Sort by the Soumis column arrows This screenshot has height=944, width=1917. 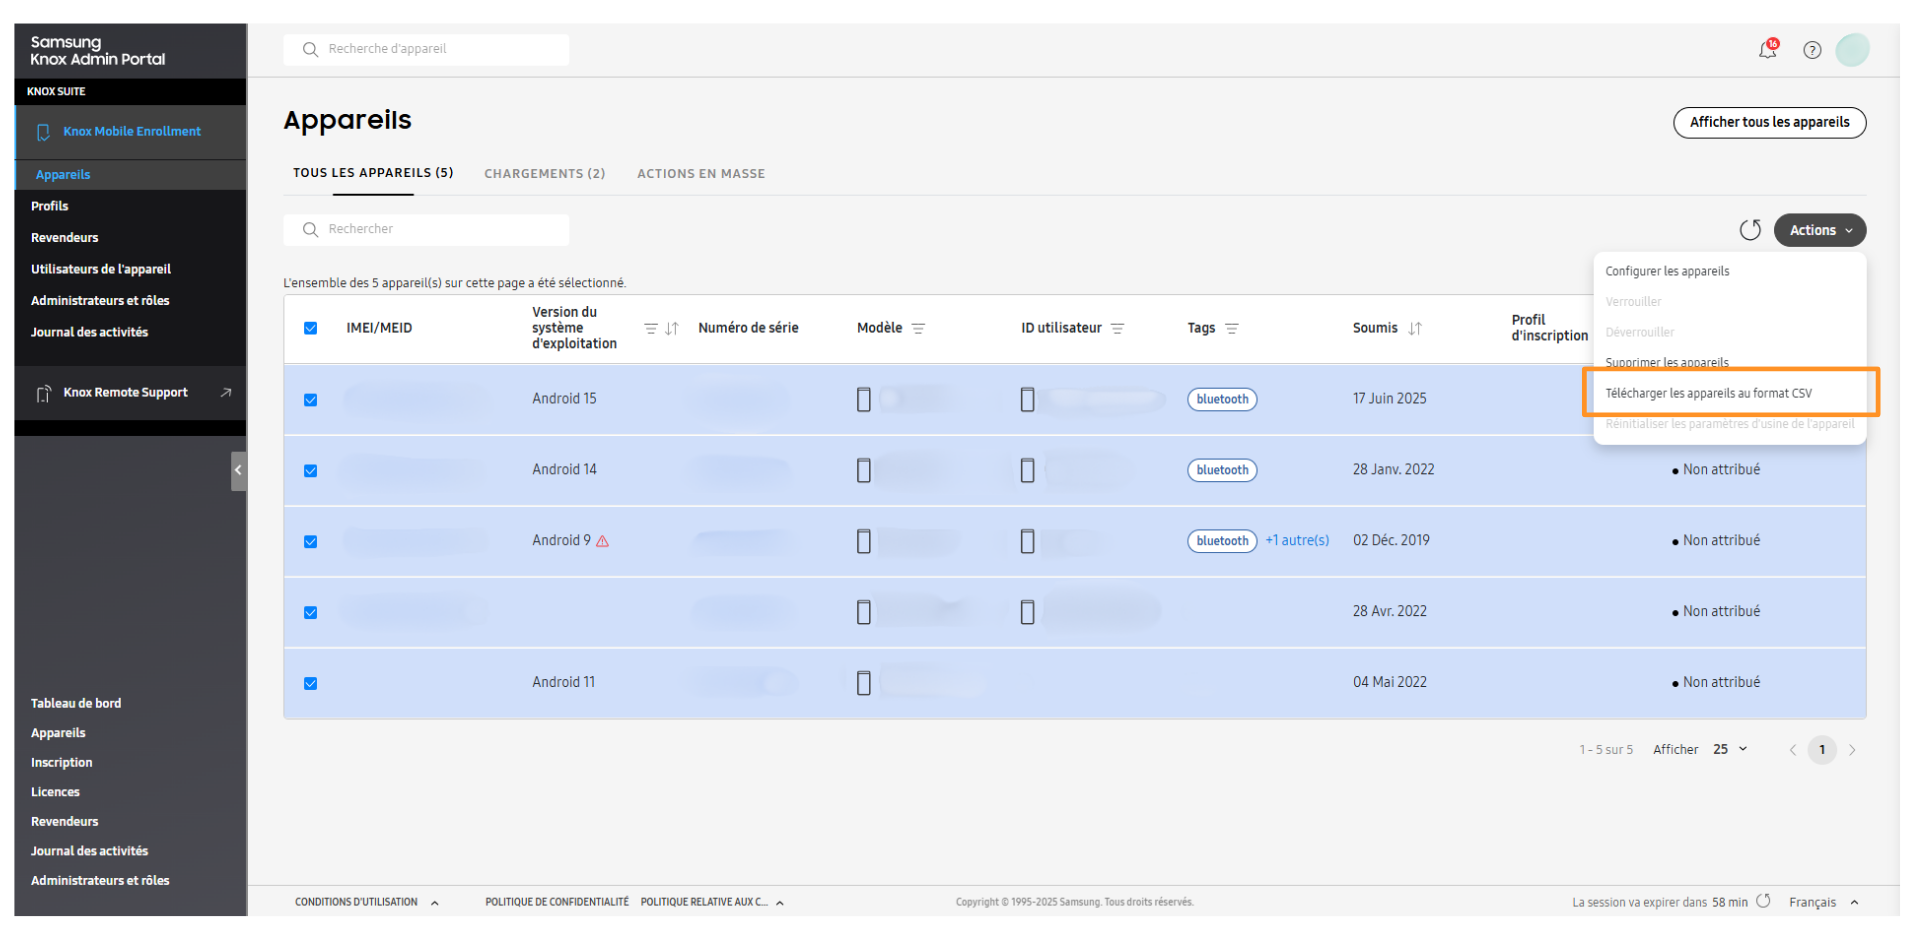[x=1414, y=328]
